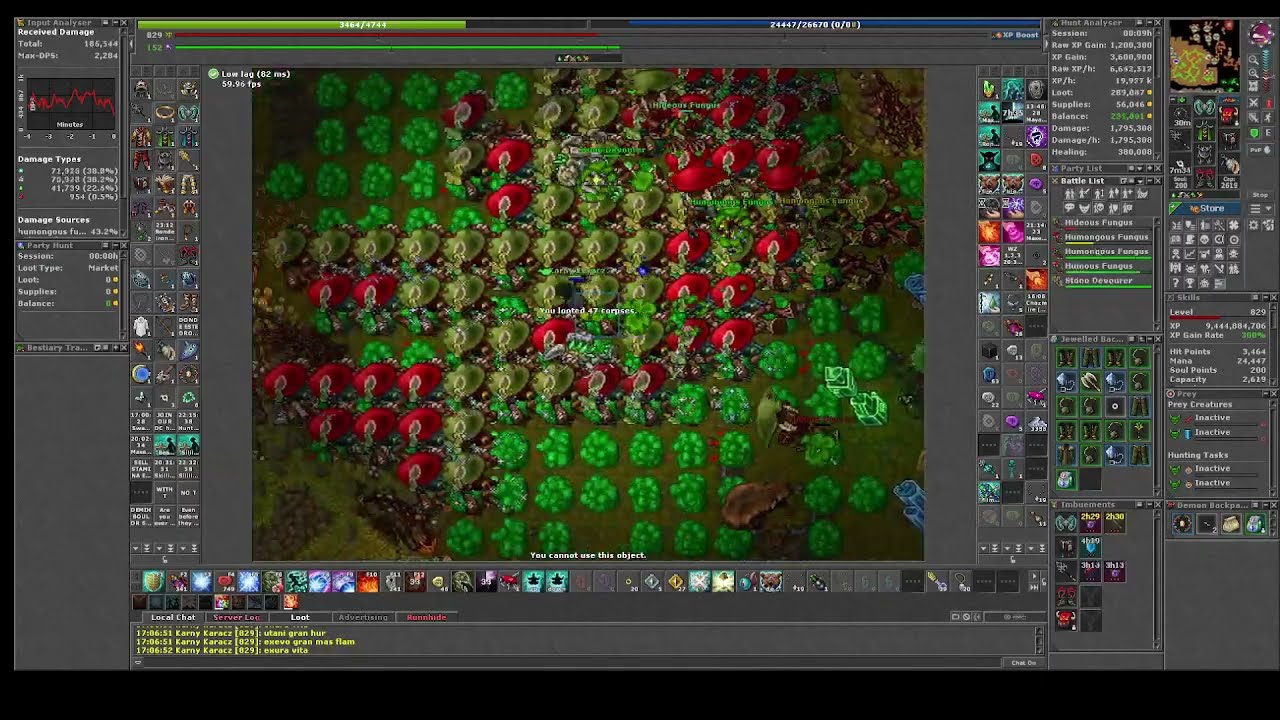Open skull icon in widget grid
1280x720 pixels.
[1205, 240]
